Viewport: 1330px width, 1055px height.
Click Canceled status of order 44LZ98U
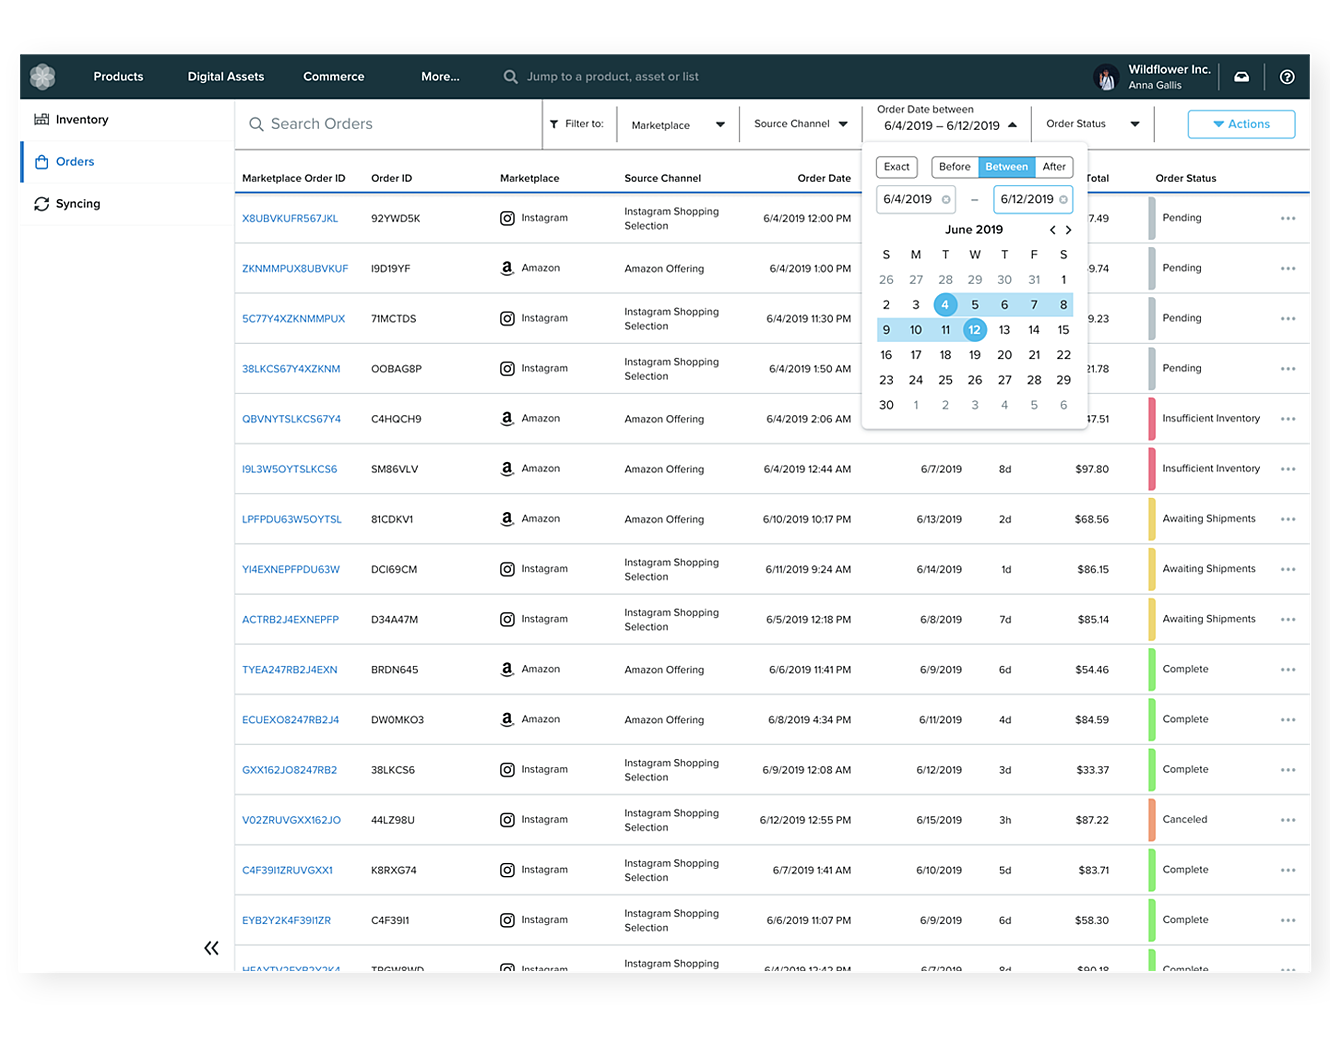1184,820
